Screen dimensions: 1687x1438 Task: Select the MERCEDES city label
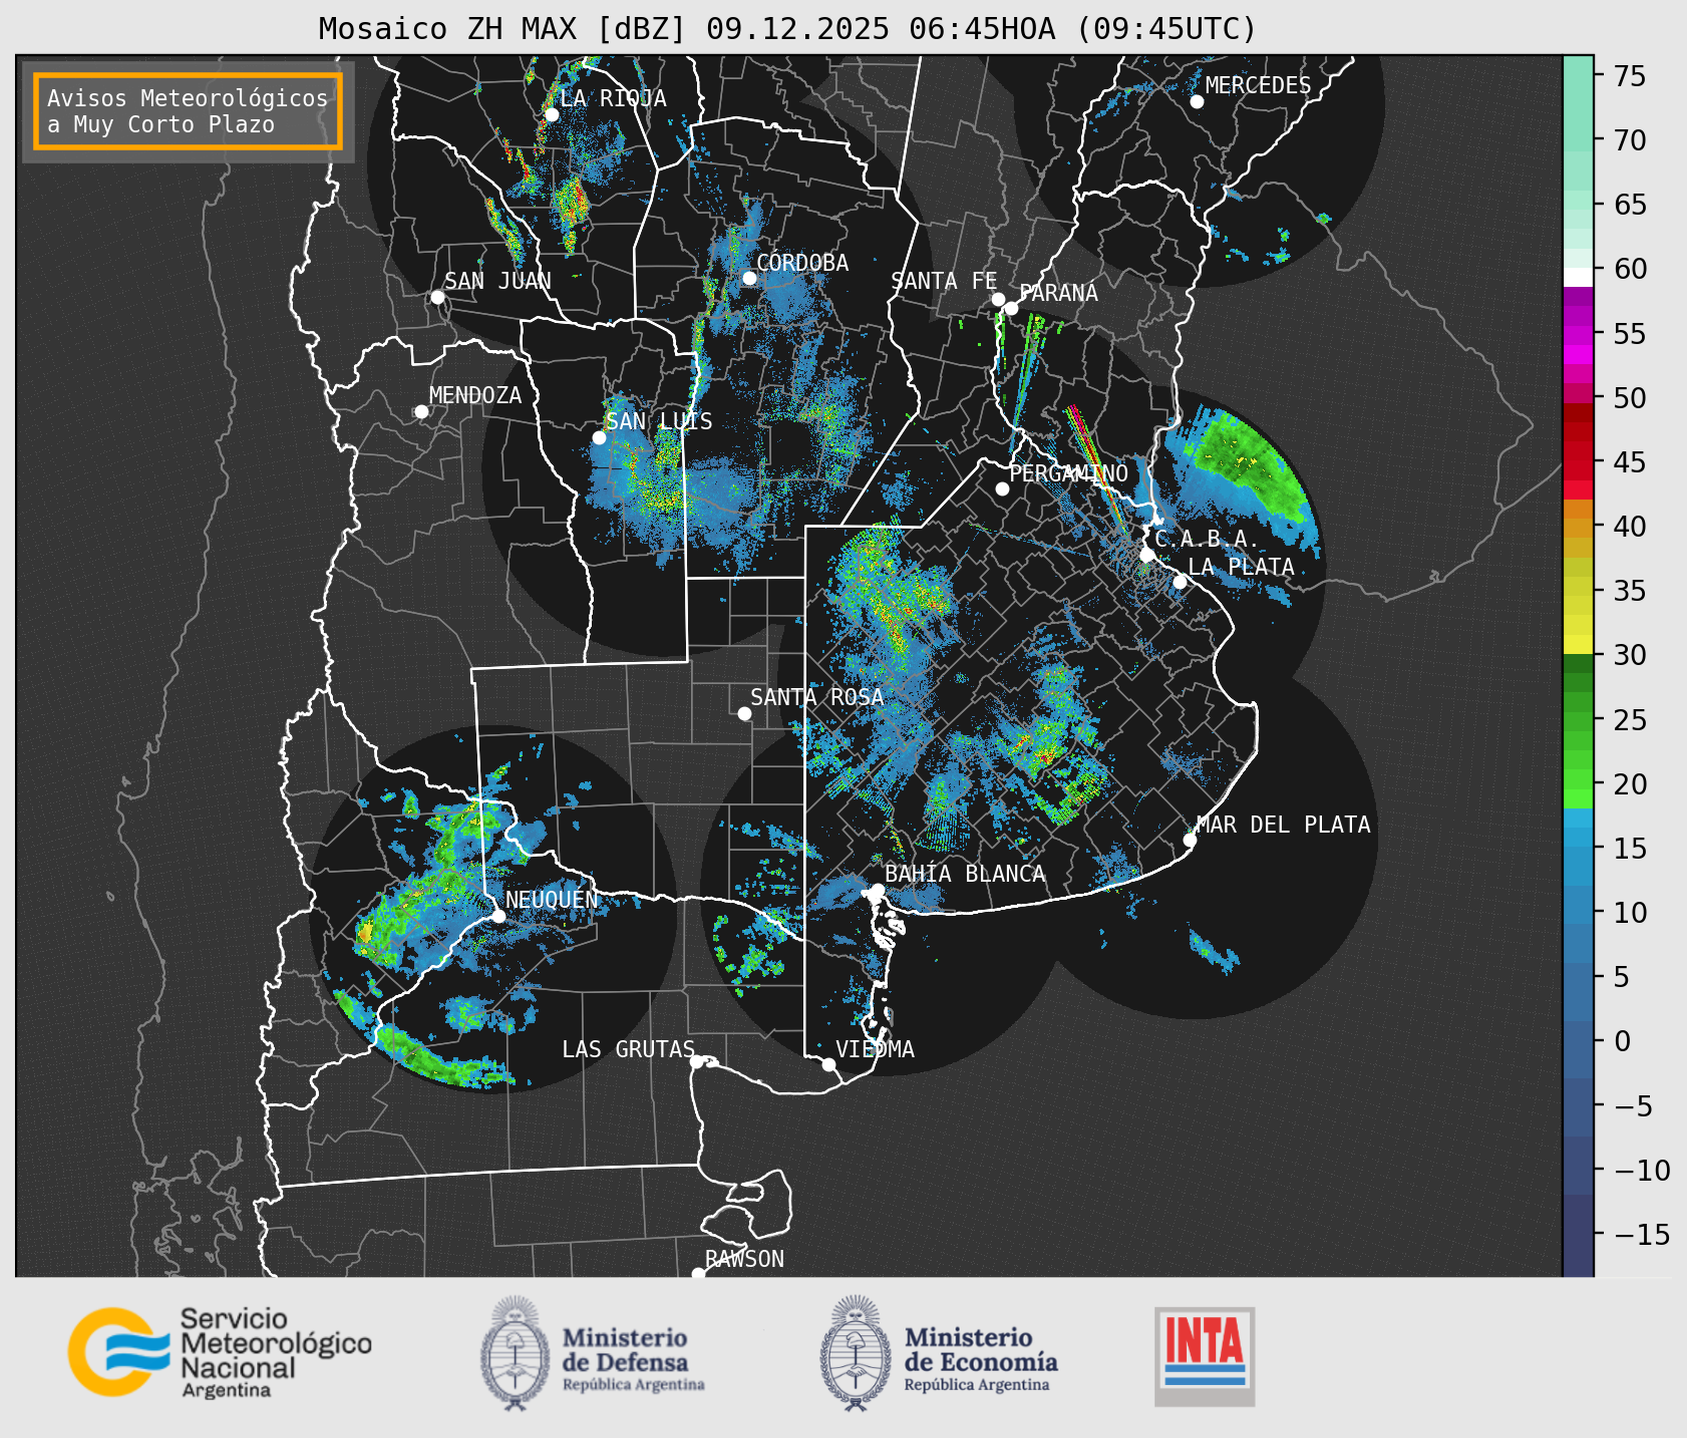click(1258, 86)
